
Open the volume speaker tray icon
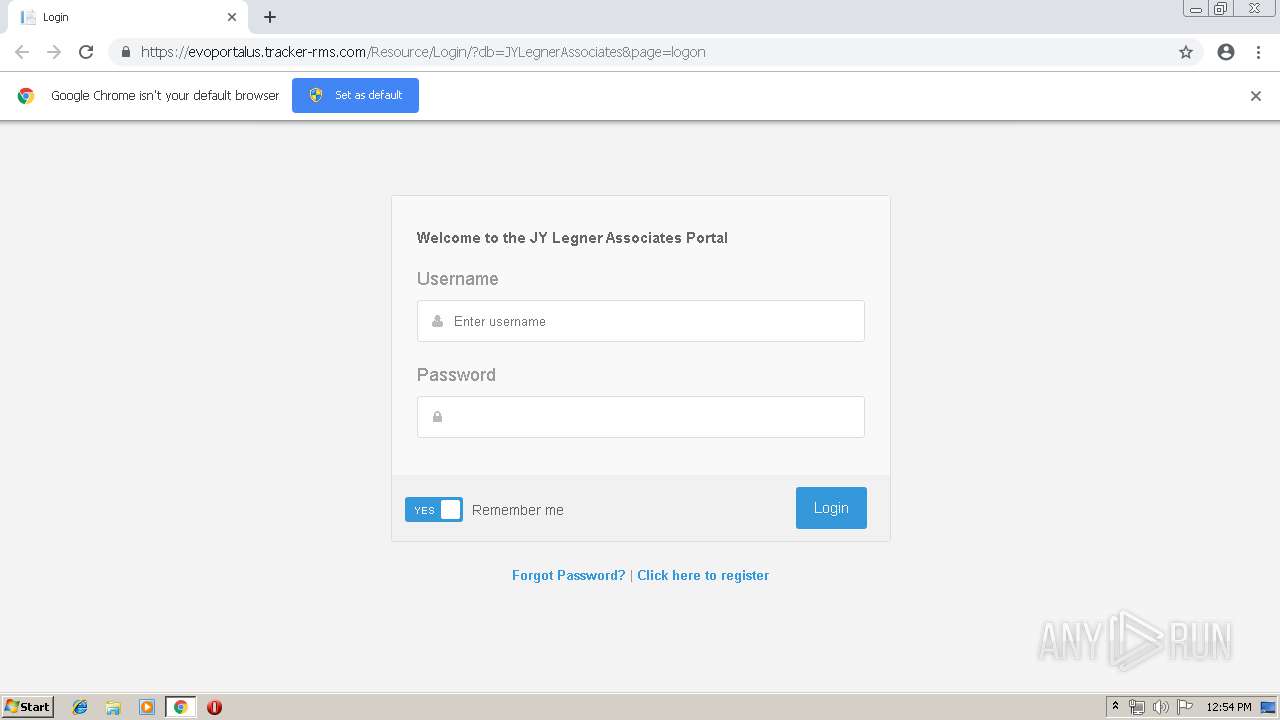coord(1161,707)
